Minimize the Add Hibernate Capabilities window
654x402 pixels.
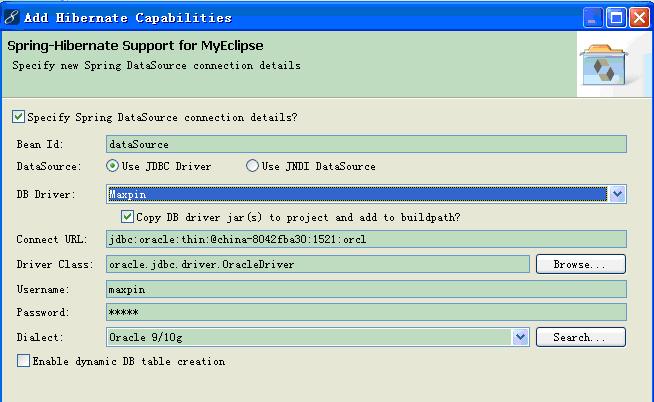coord(593,18)
